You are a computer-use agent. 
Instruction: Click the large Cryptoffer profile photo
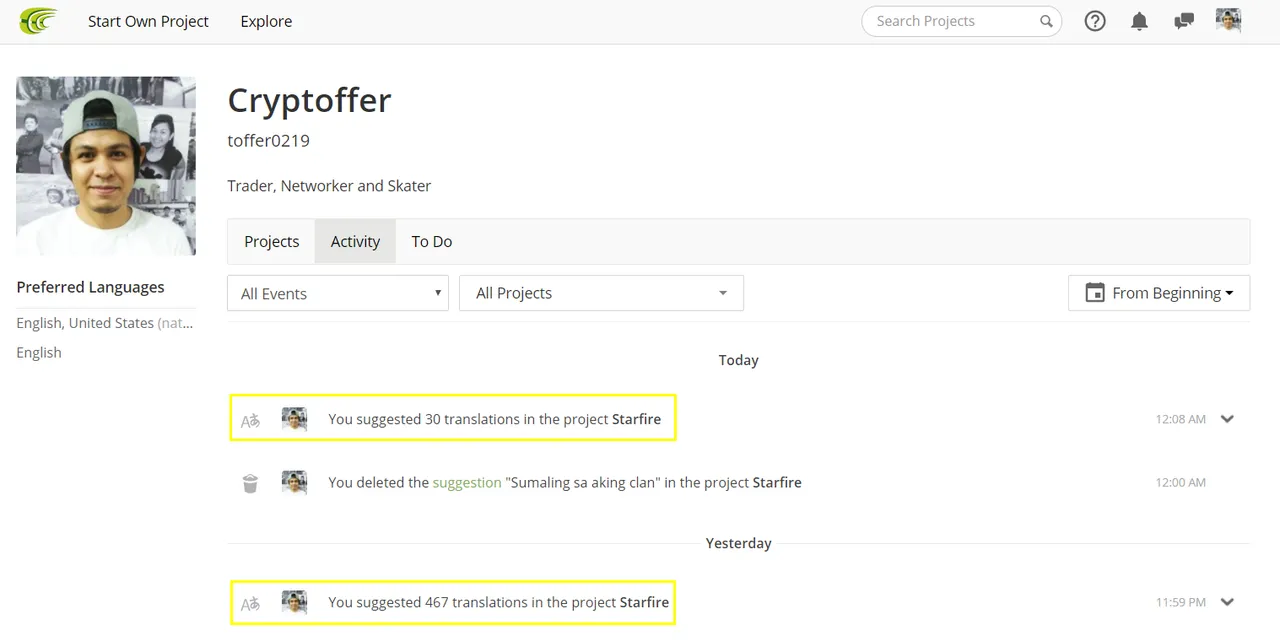tap(106, 166)
